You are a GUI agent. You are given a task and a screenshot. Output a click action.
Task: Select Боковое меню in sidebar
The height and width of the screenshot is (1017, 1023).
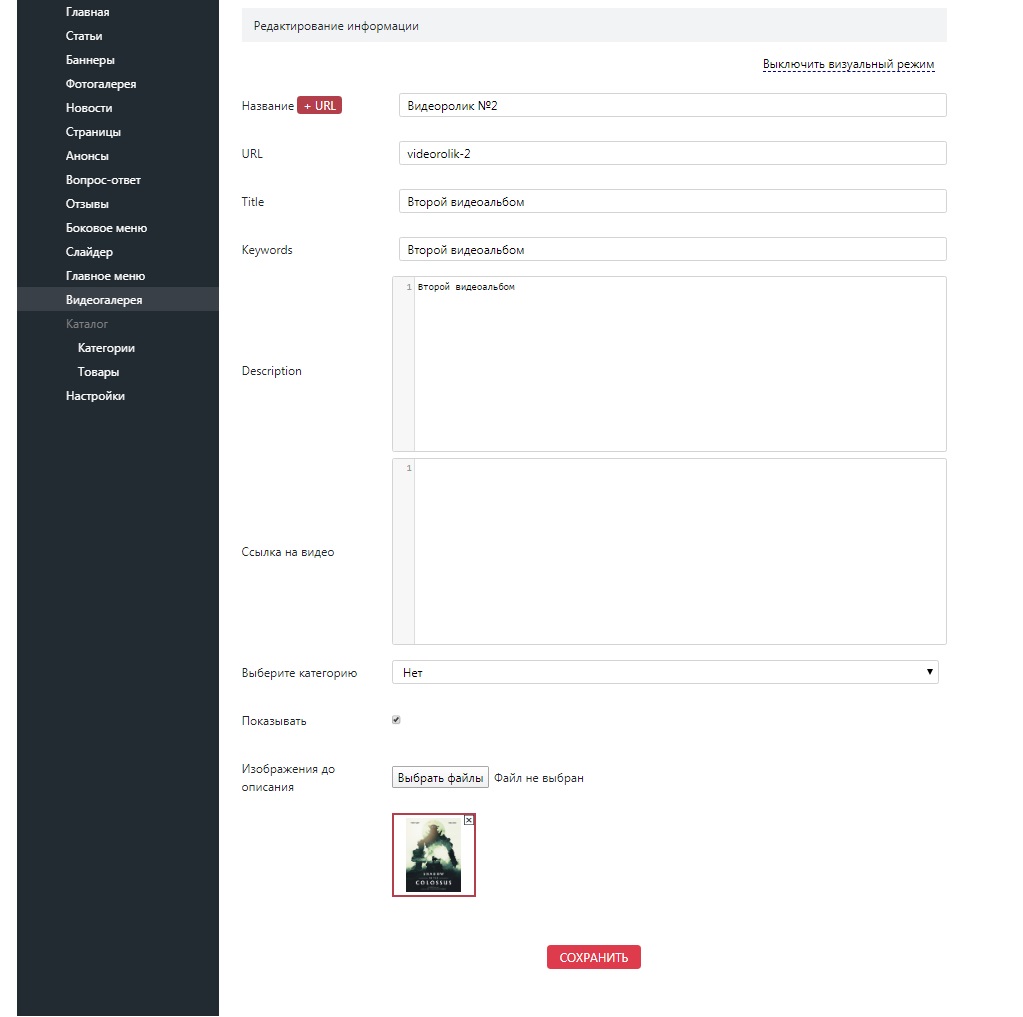click(x=106, y=228)
